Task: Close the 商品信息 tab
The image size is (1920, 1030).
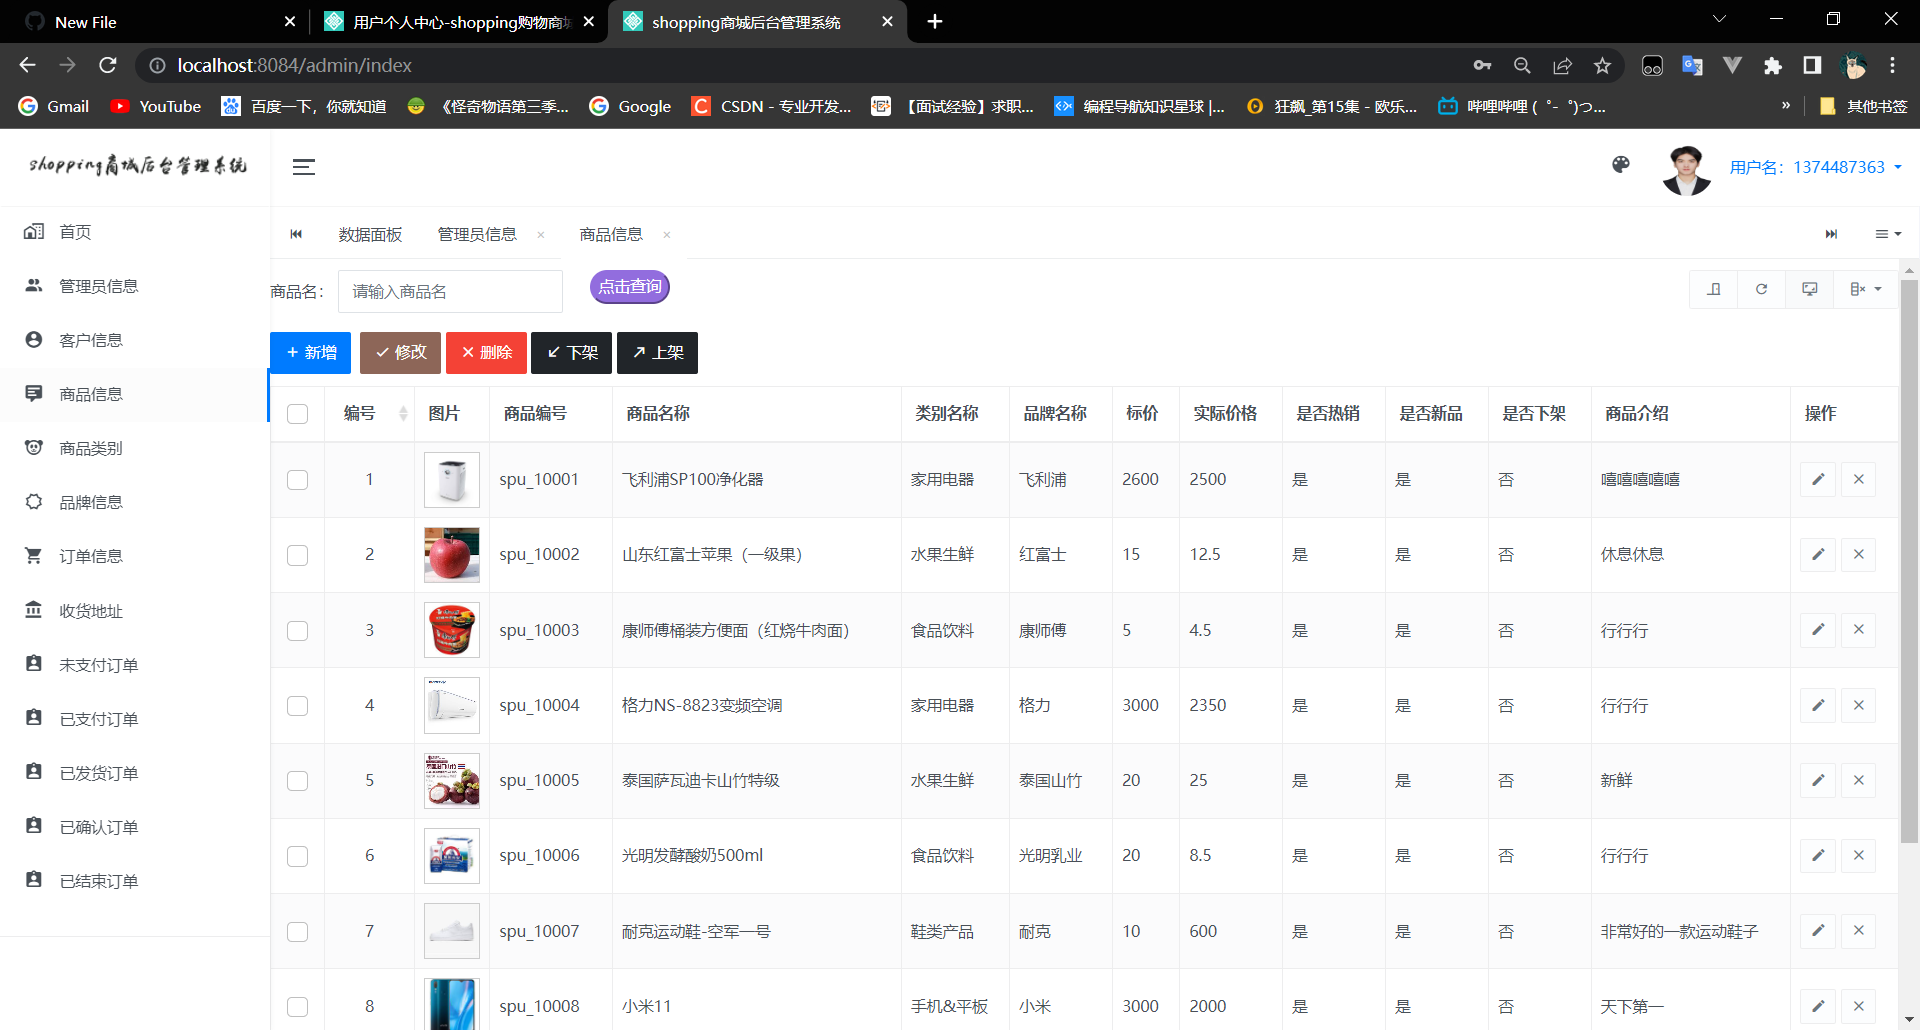Action: click(667, 235)
